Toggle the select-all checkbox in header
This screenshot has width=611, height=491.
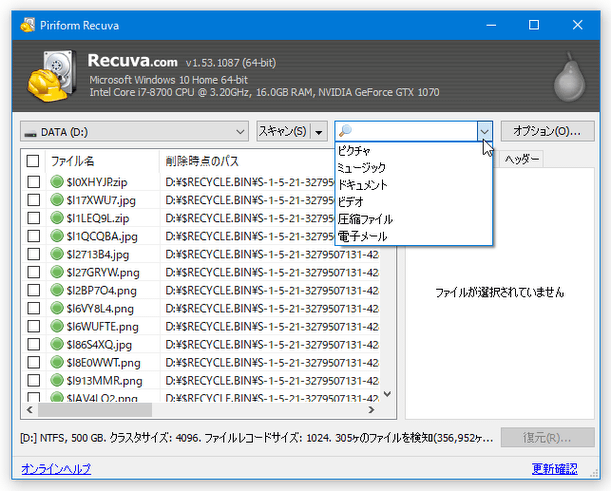(x=33, y=161)
